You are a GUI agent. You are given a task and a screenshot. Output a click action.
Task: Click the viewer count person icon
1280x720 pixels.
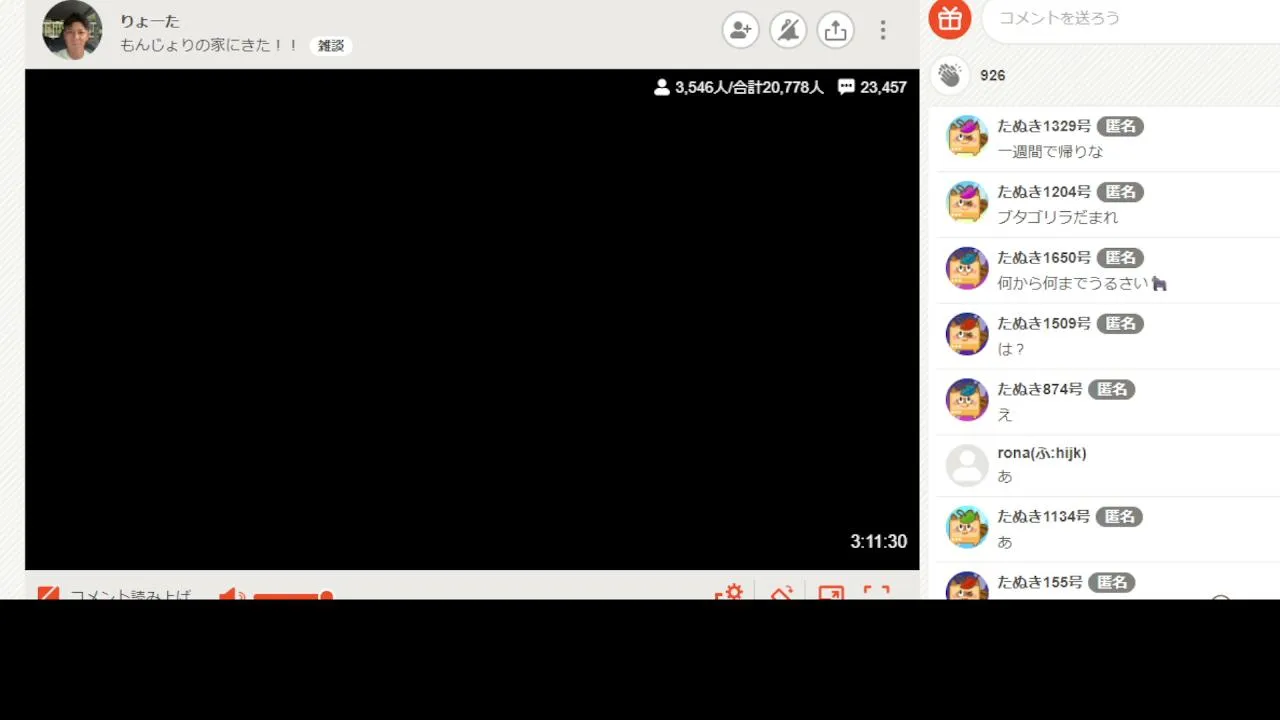661,87
